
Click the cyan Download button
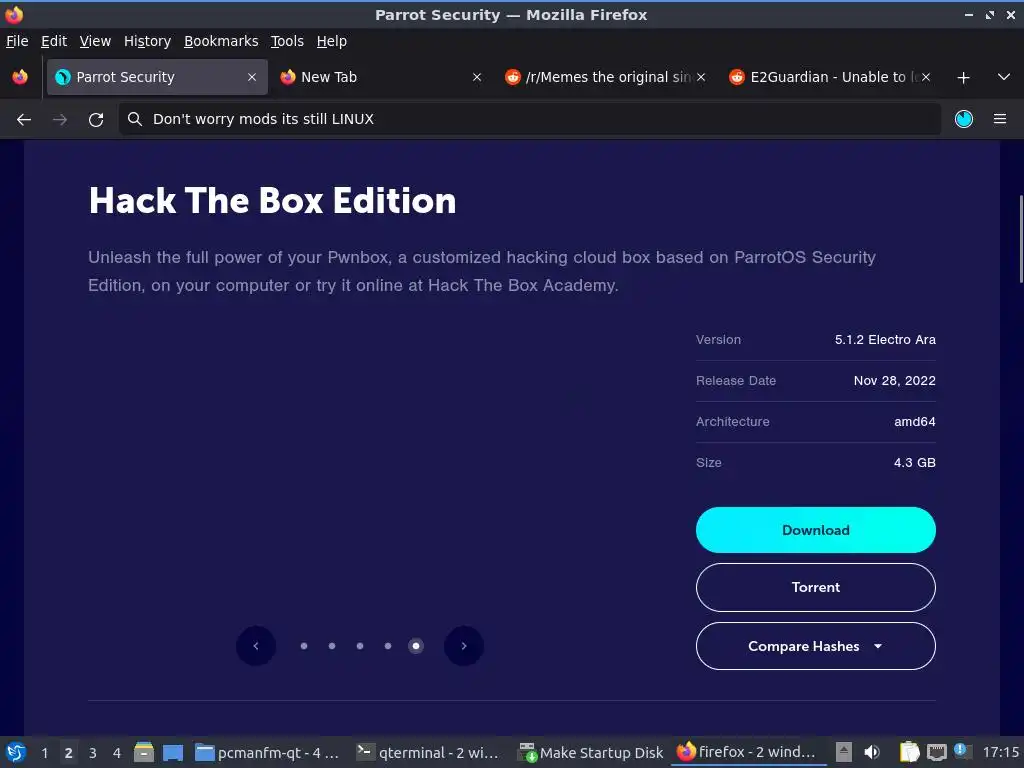(815, 530)
